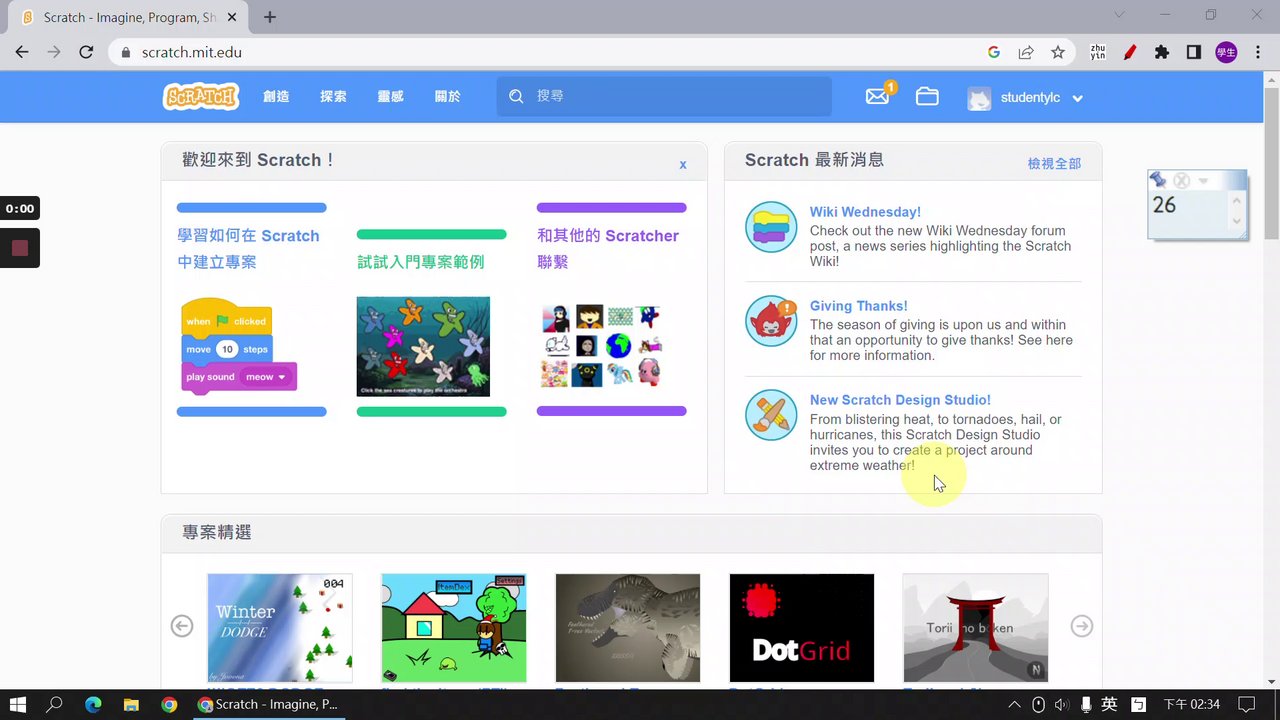The width and height of the screenshot is (1280, 720).
Task: Open the Extensions puzzle piece menu
Action: pos(1161,52)
